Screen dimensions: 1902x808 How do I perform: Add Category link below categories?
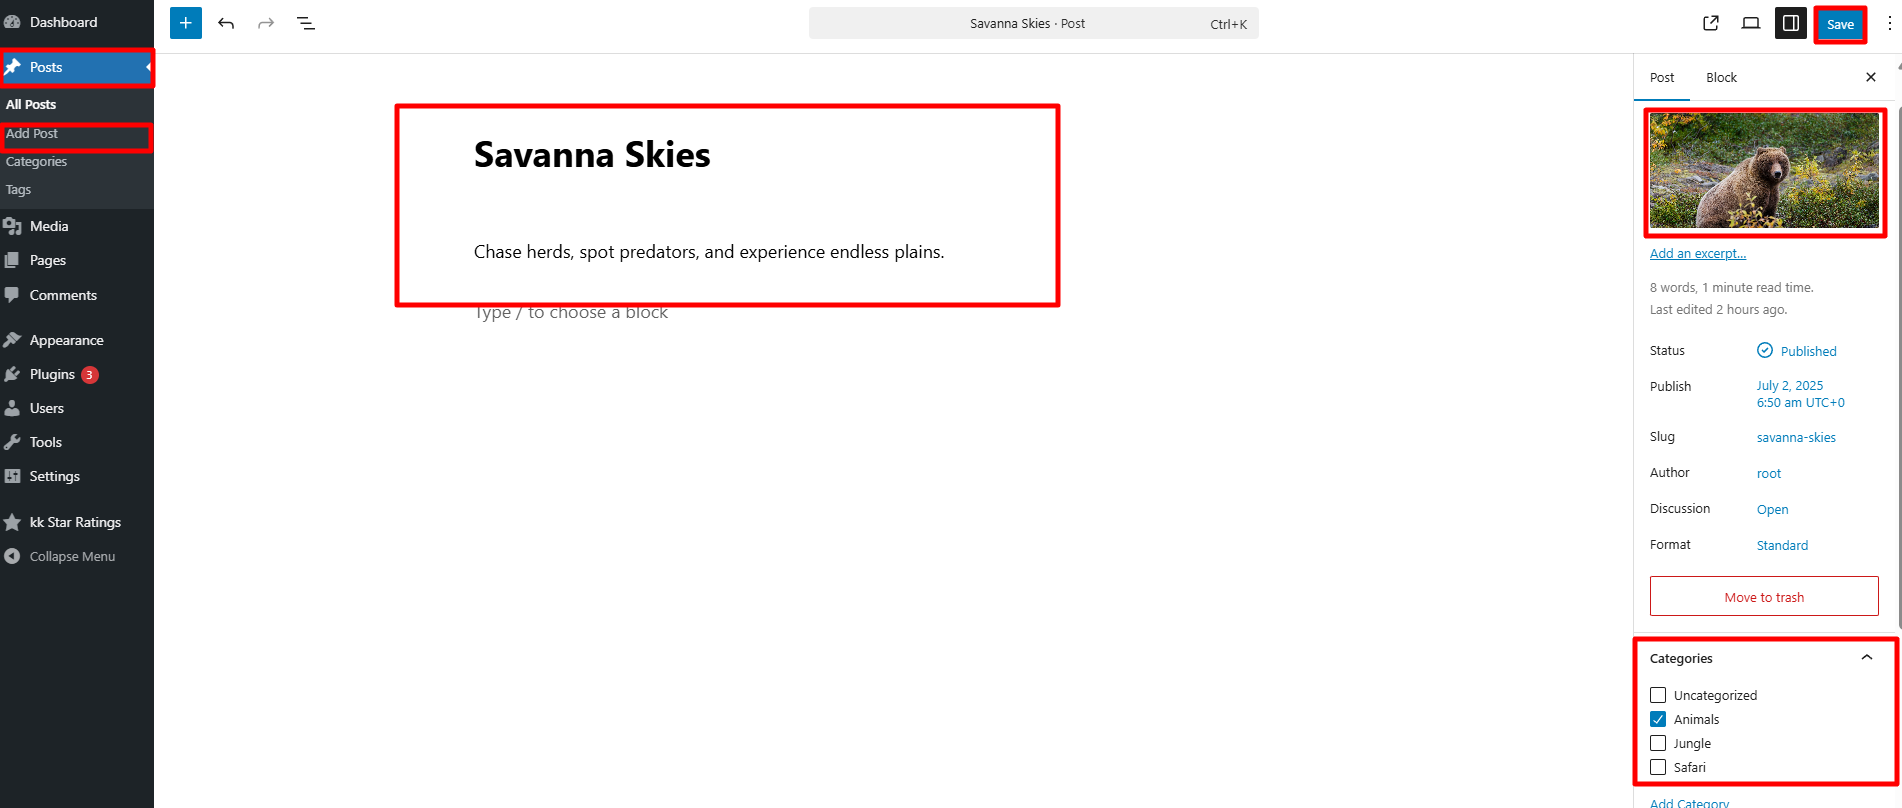pyautogui.click(x=1689, y=802)
